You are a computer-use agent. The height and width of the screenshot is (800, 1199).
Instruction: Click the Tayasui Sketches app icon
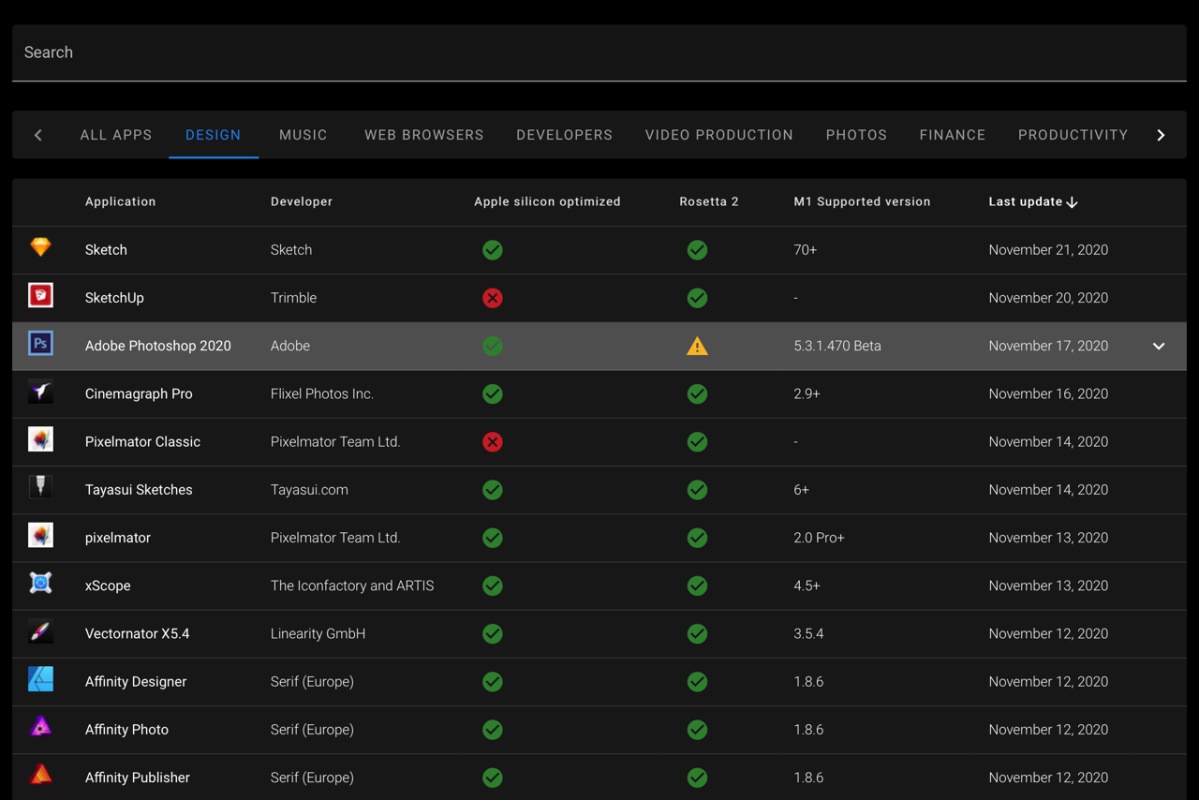tap(41, 486)
